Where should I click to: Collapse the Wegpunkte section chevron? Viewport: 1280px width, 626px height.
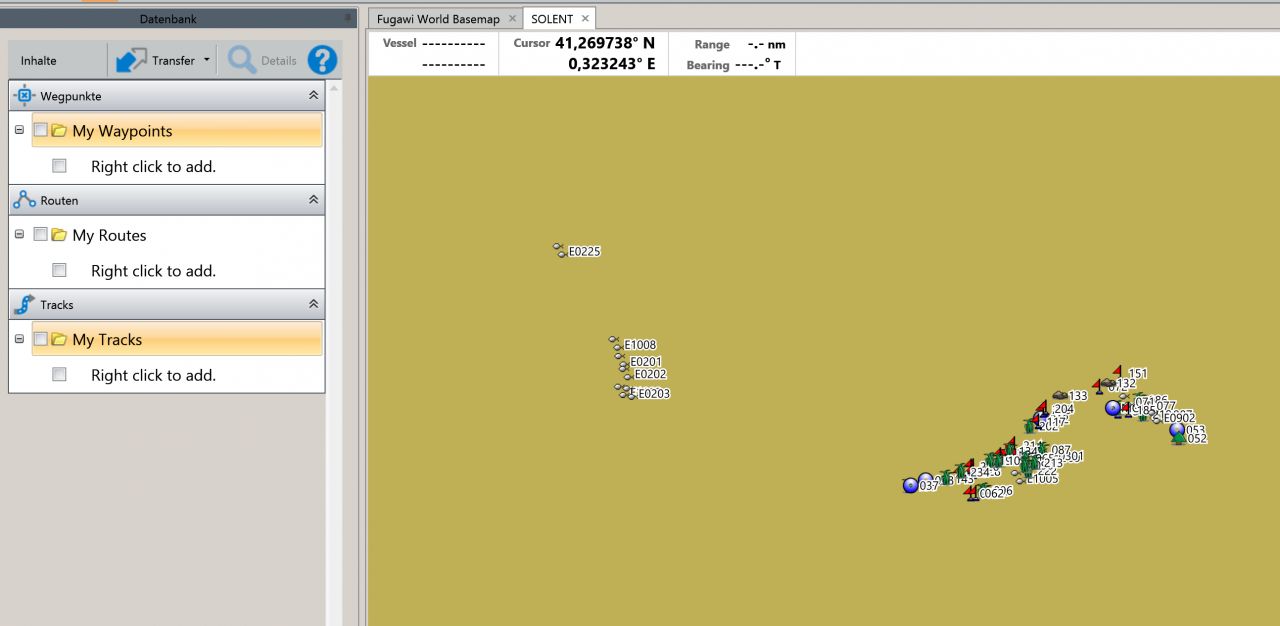[313, 96]
